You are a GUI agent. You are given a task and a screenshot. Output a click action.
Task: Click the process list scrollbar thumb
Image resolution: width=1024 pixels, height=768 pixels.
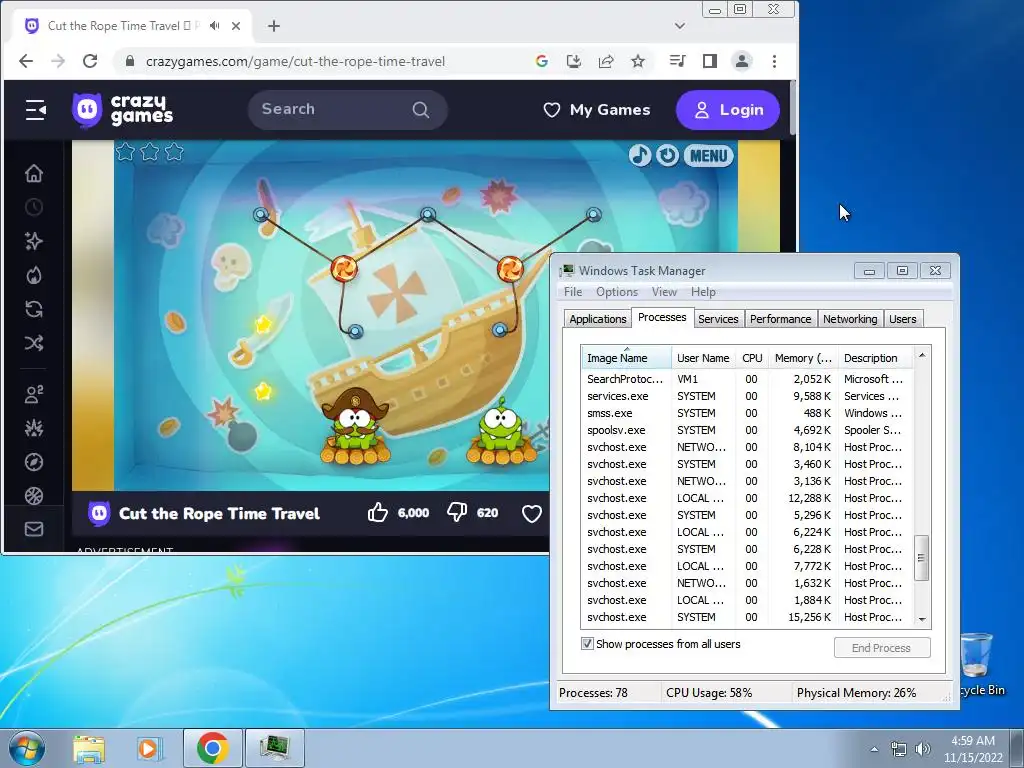(921, 558)
